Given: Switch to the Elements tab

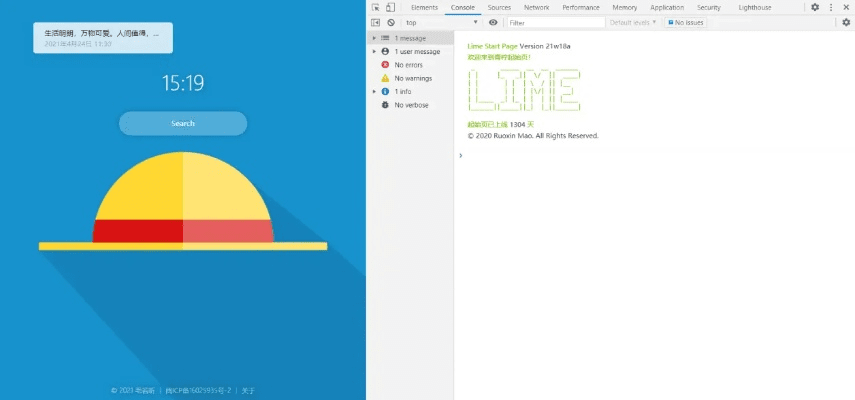Looking at the screenshot, I should point(425,7).
